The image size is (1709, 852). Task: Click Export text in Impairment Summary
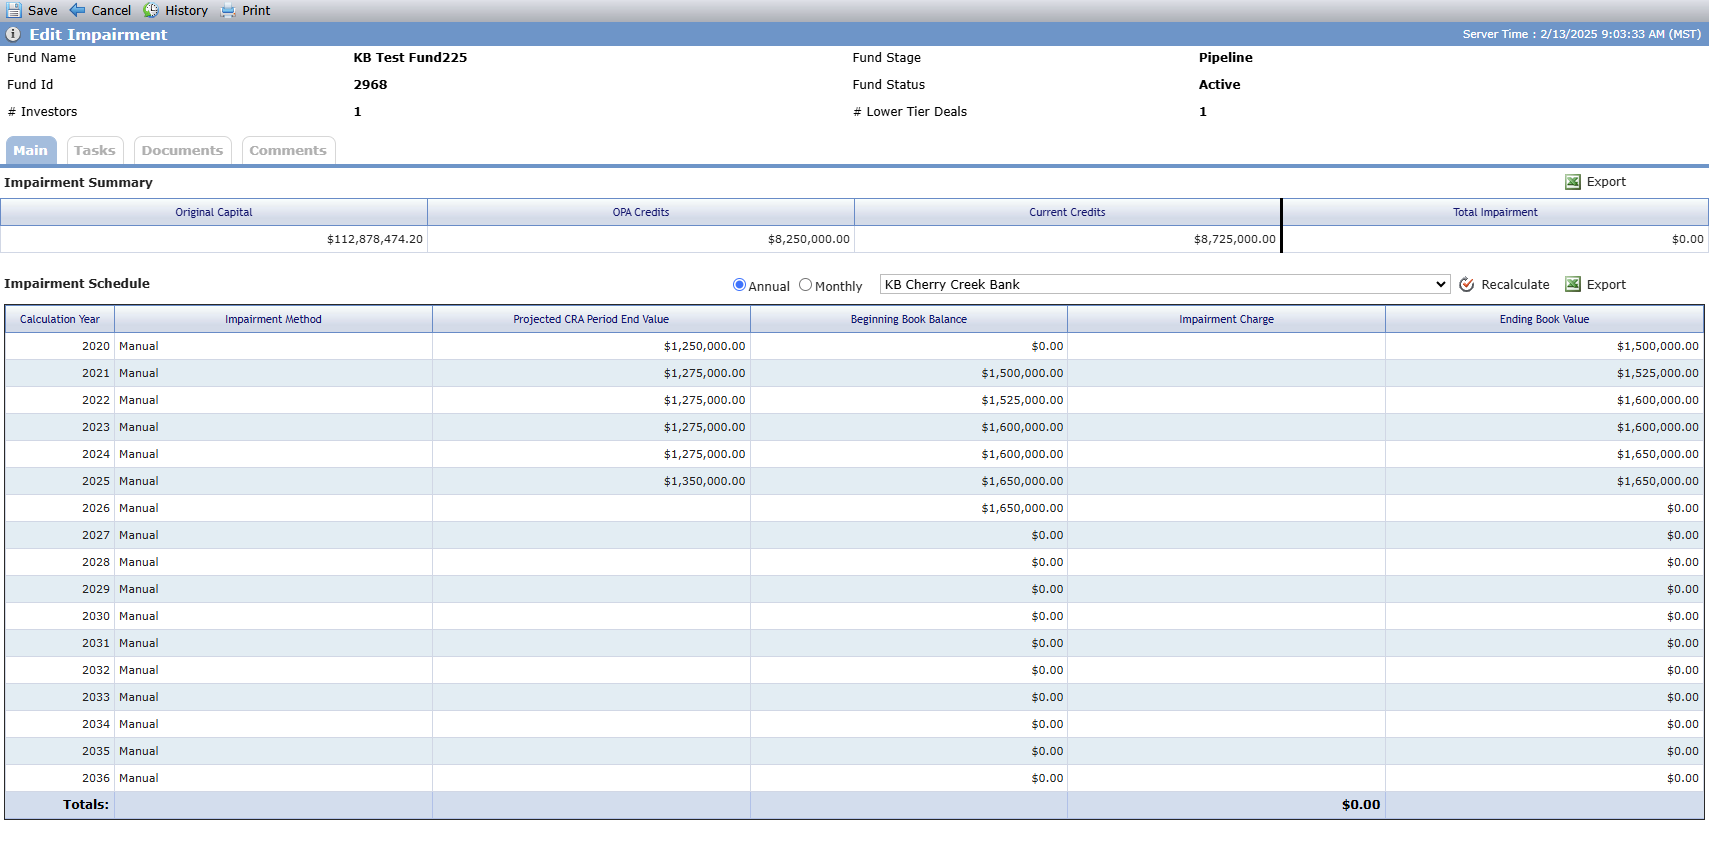1606,182
